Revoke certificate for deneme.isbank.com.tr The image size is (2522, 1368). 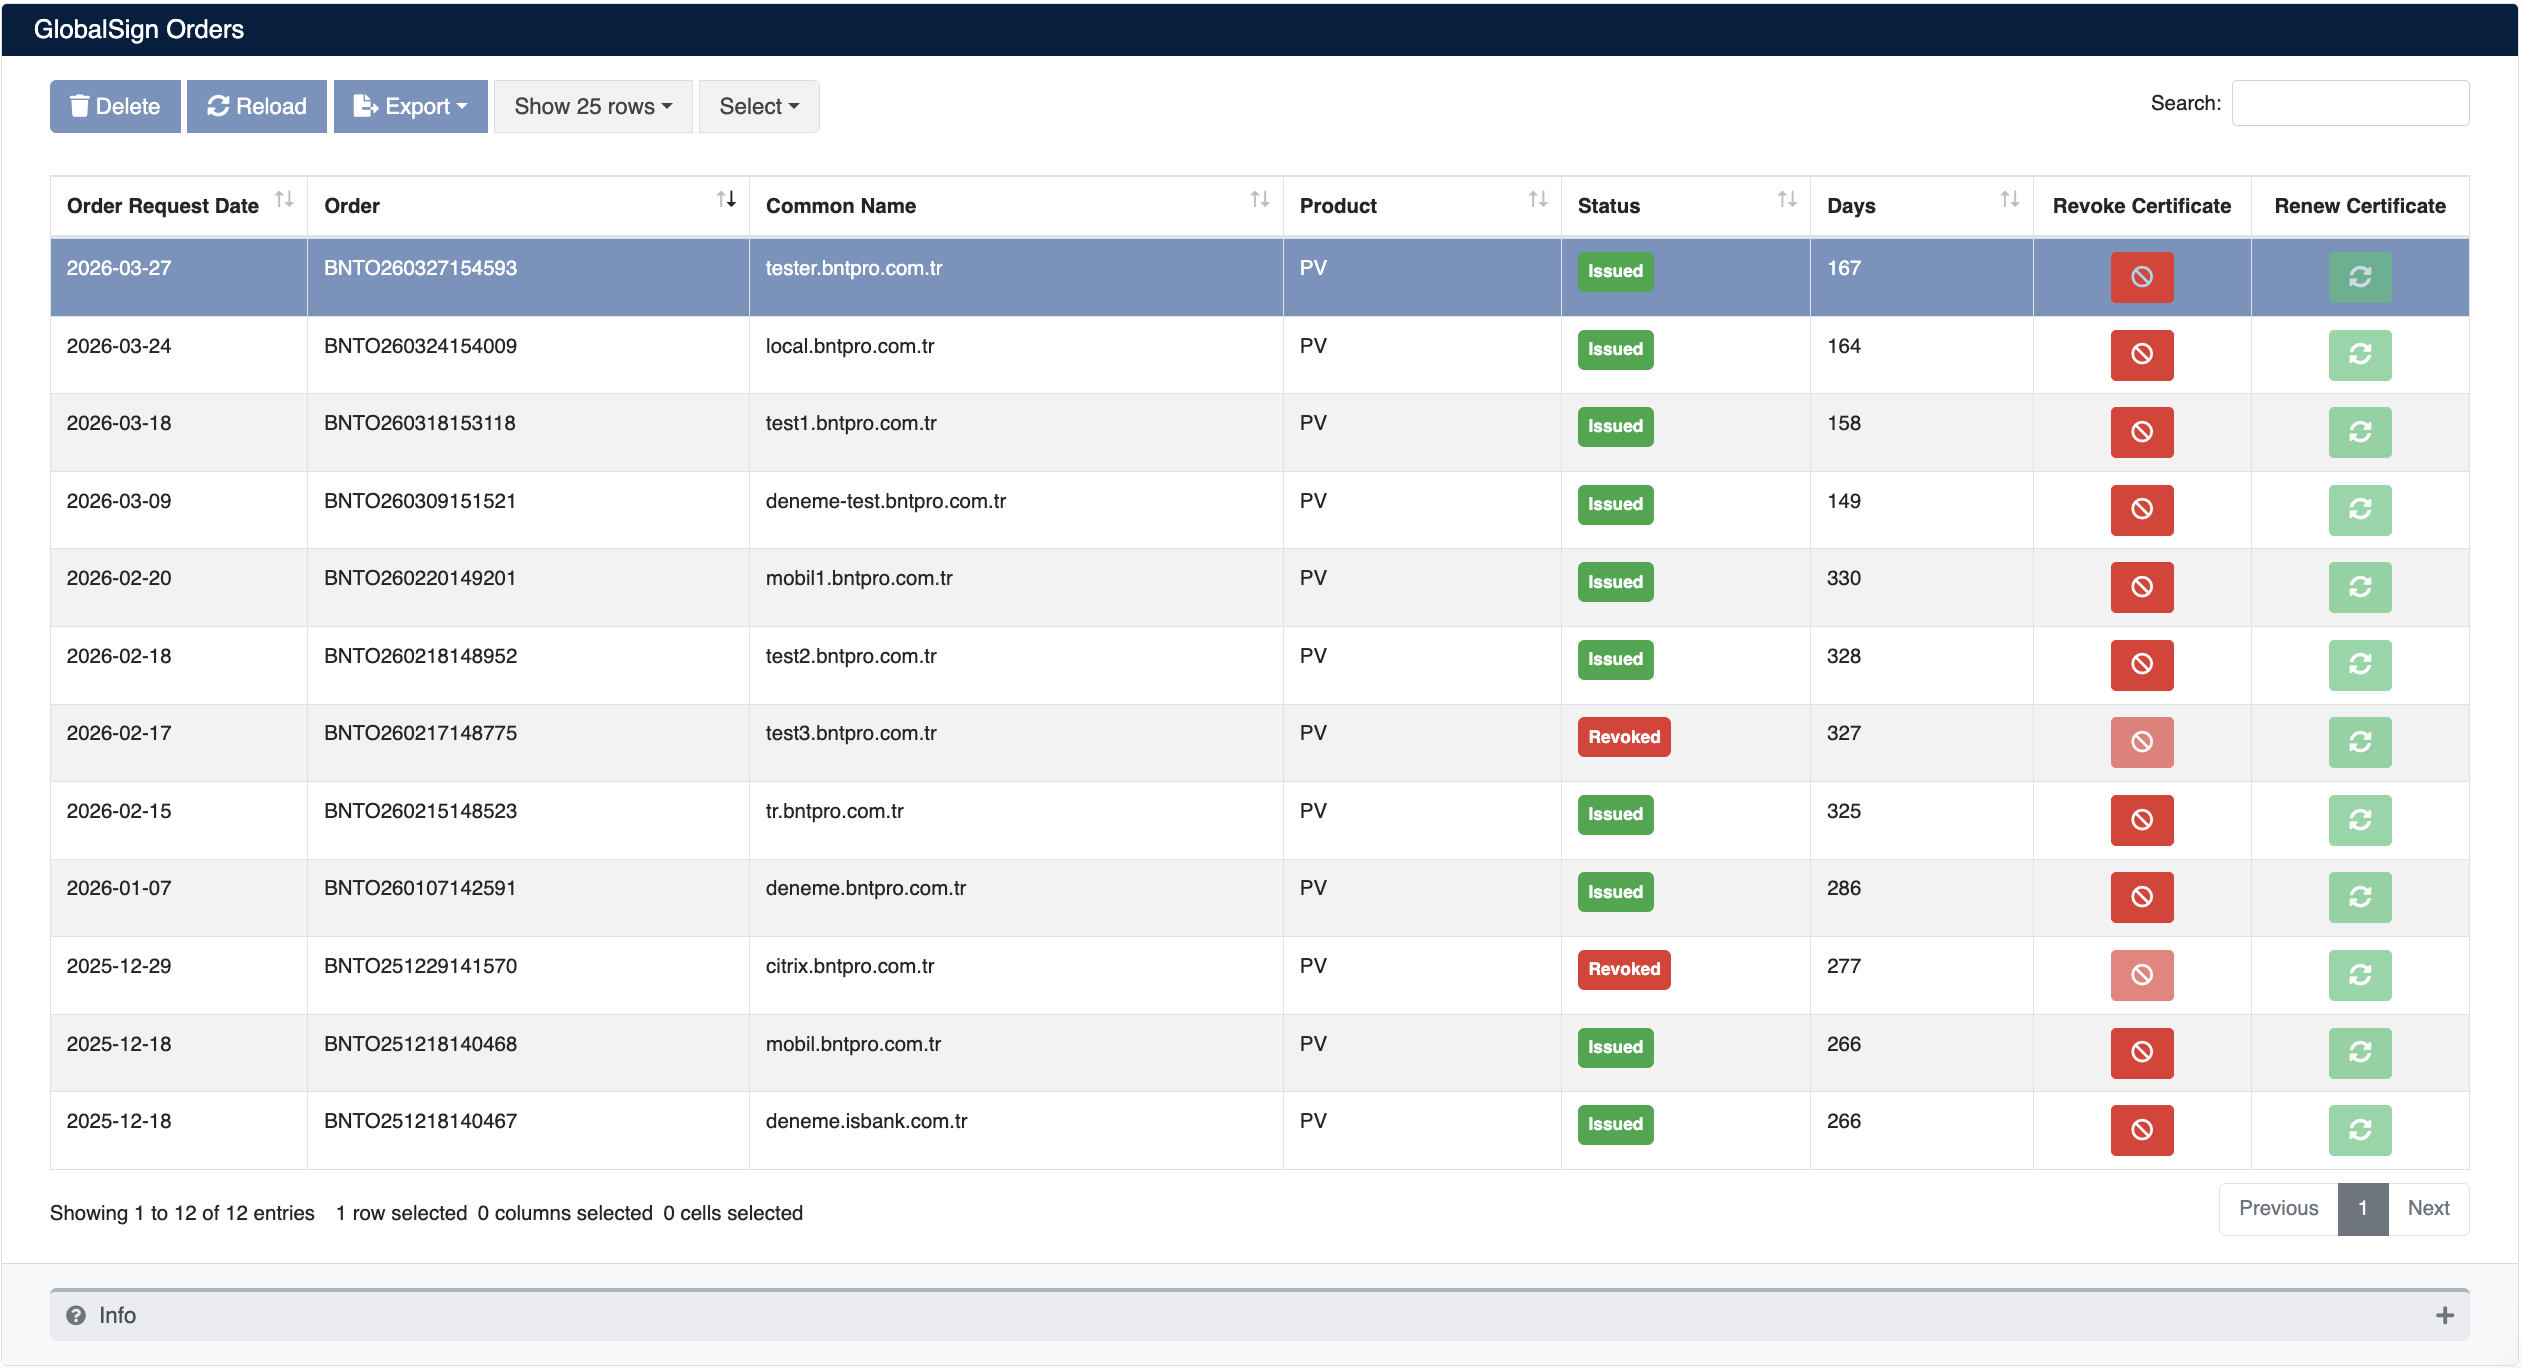pos(2141,1130)
